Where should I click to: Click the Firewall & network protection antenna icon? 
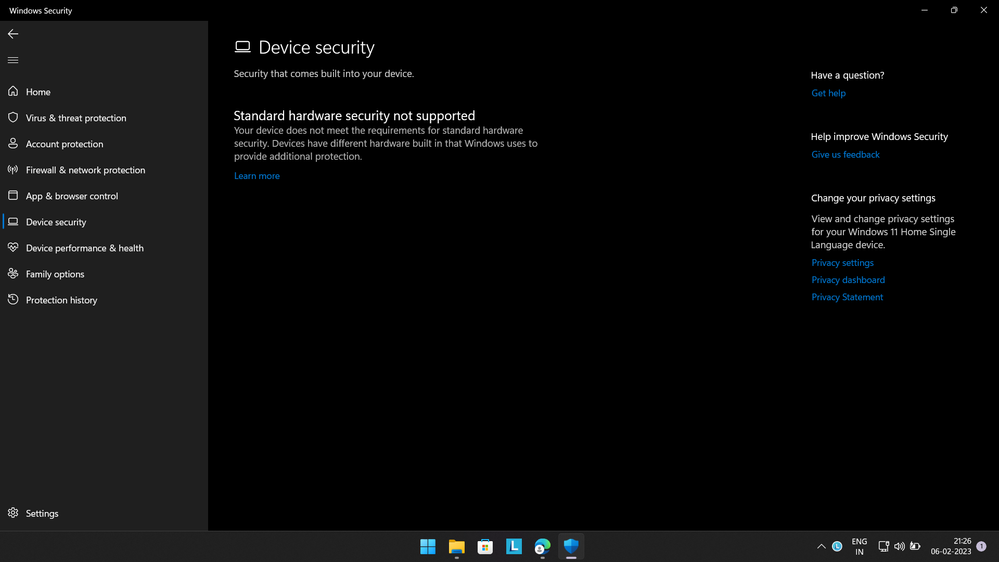13,169
